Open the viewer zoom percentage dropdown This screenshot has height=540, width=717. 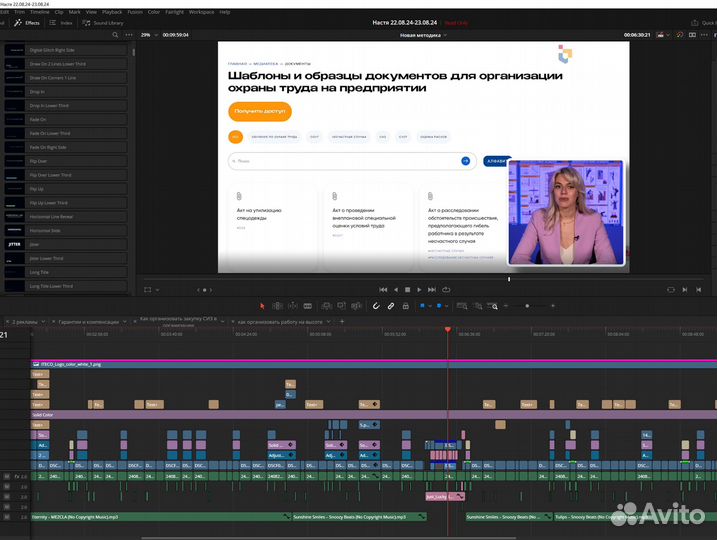148,34
